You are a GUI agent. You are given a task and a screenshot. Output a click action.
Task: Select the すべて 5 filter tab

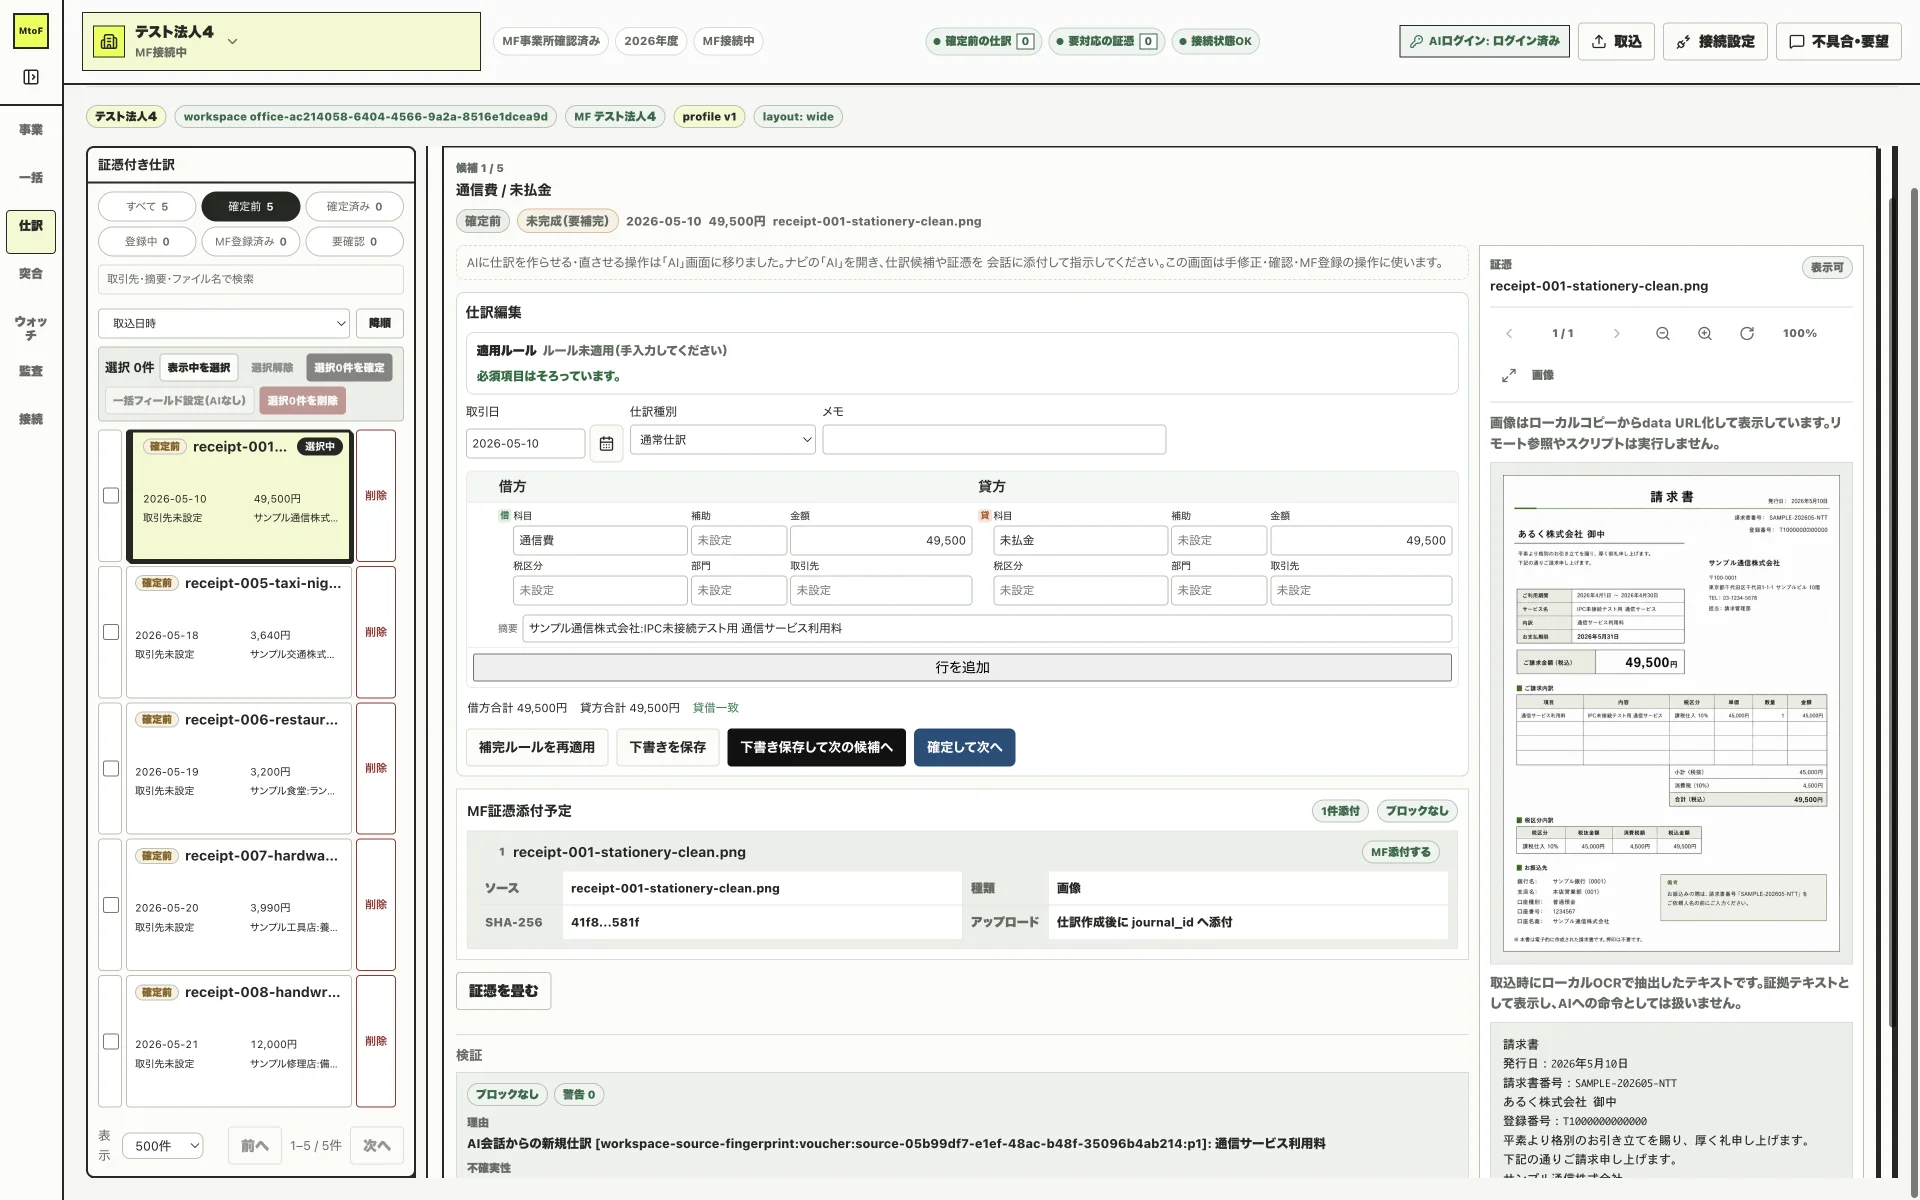tap(147, 206)
